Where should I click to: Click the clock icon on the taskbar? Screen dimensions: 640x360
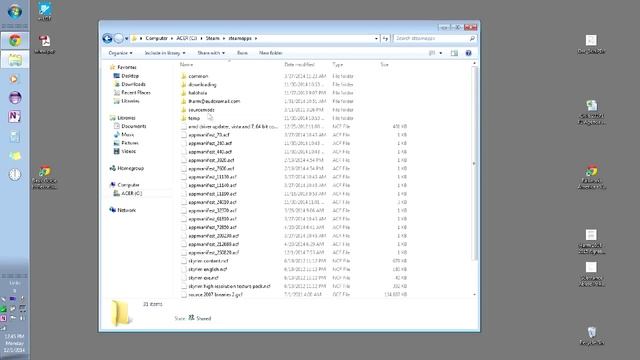pos(15,175)
